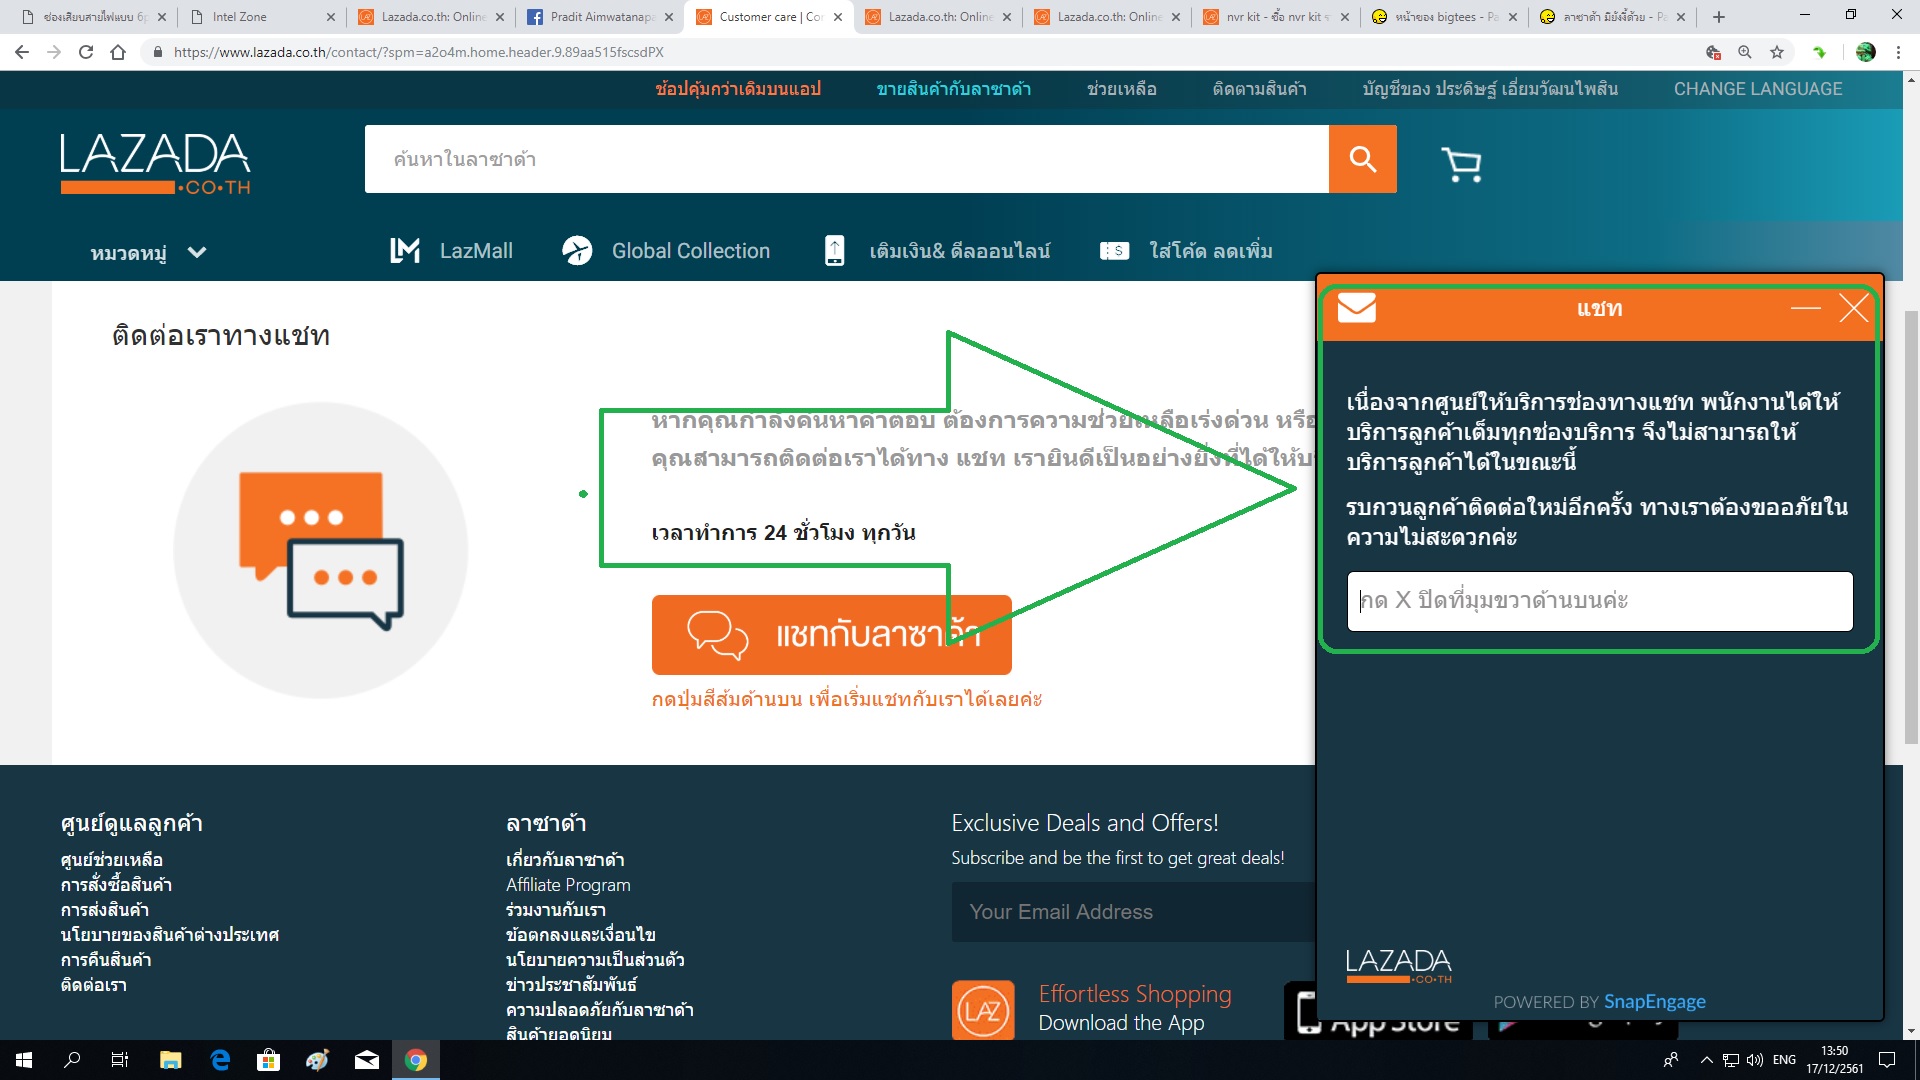Open the CHANGE LANGUAGE menu
This screenshot has width=1920, height=1080.
pos(1757,89)
